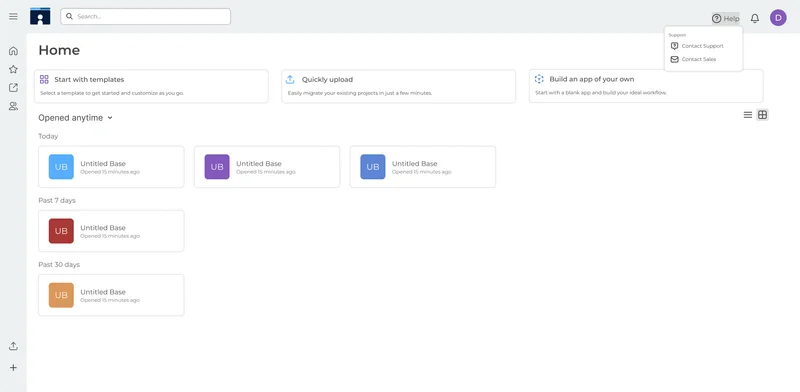
Task: Open the notifications bell icon
Action: tap(755, 18)
